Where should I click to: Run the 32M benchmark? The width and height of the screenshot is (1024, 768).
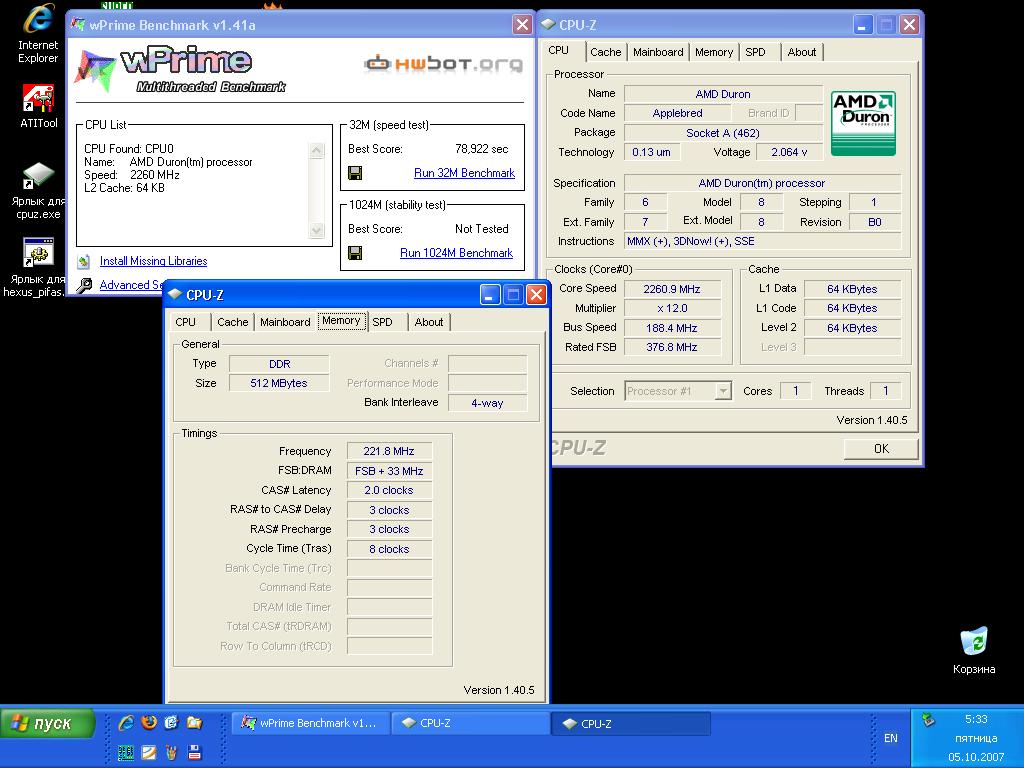(x=464, y=173)
